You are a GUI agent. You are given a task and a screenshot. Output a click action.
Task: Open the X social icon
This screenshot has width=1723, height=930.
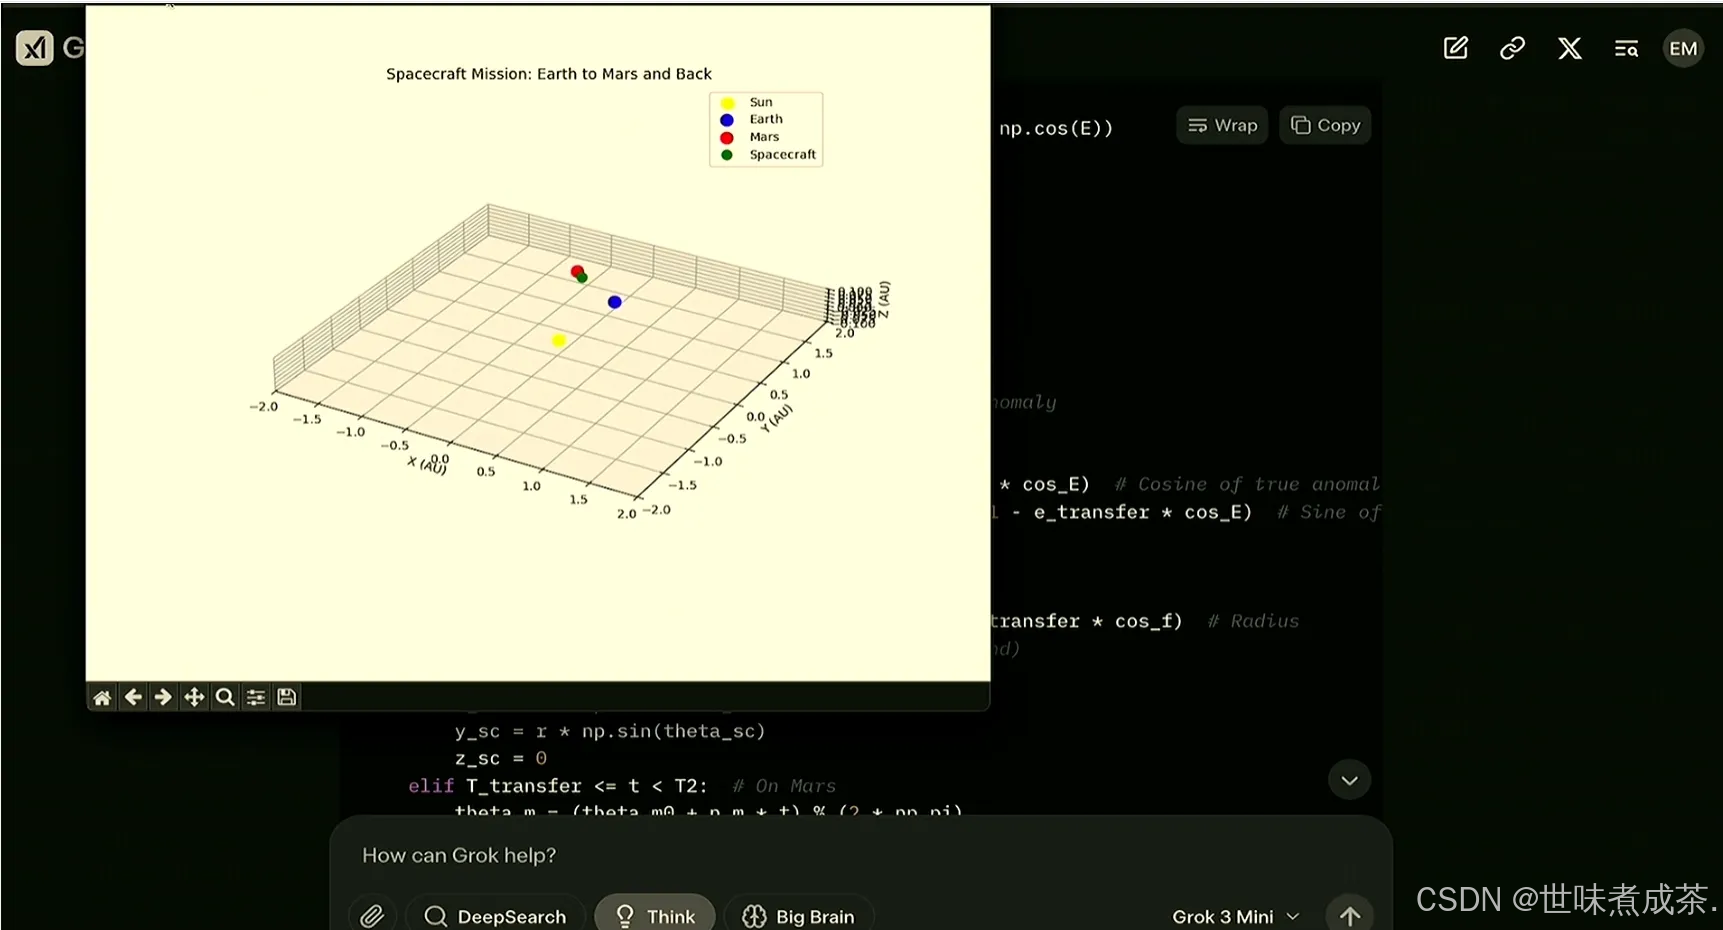(x=1570, y=48)
